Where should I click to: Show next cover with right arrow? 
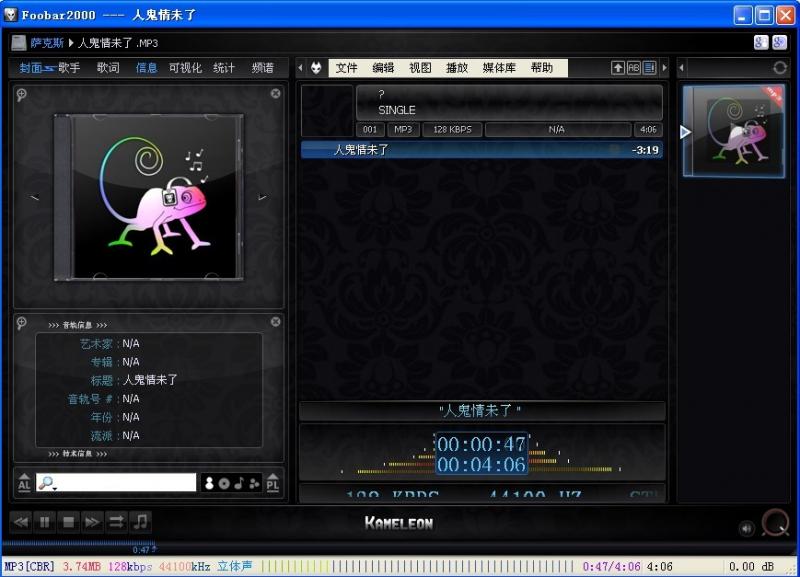tap(262, 197)
